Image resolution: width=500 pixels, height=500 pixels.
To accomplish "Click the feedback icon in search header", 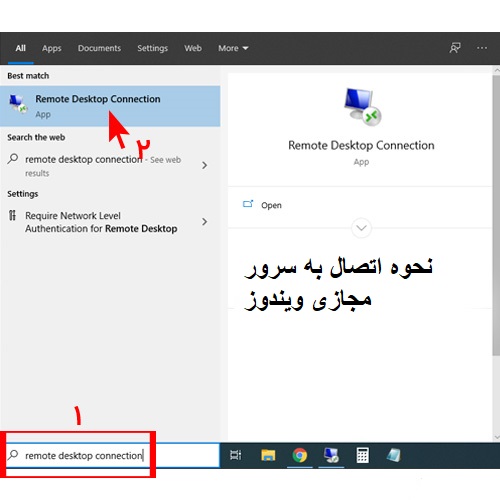I will tap(455, 48).
